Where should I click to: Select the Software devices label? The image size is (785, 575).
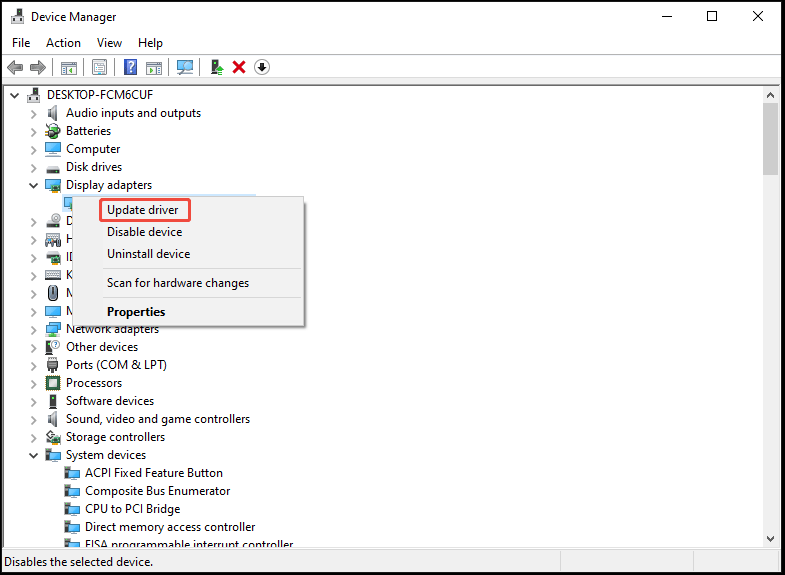(x=110, y=401)
